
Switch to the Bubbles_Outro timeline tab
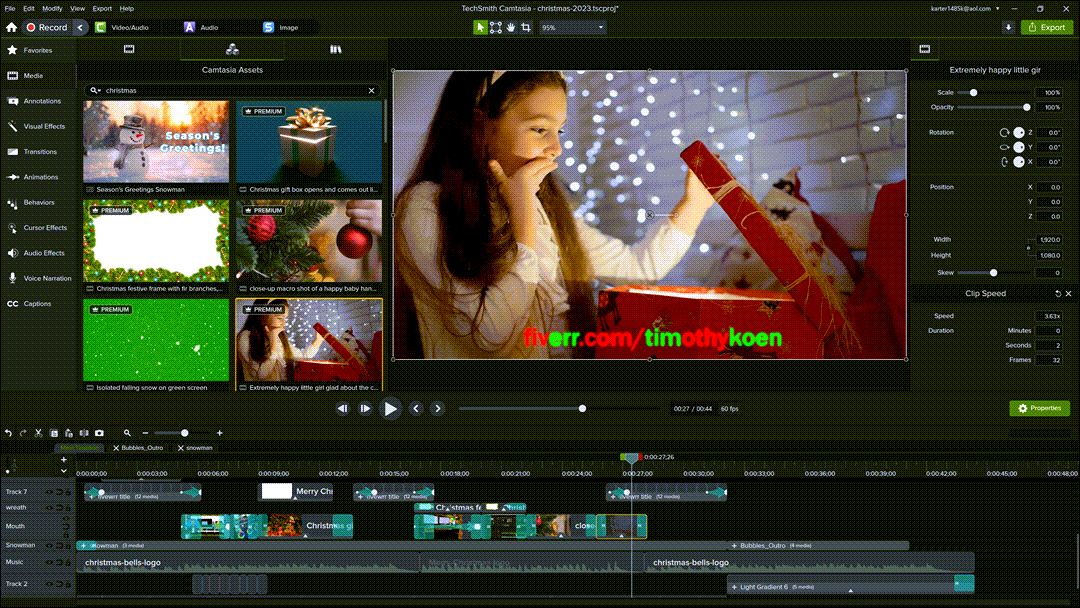coord(140,447)
